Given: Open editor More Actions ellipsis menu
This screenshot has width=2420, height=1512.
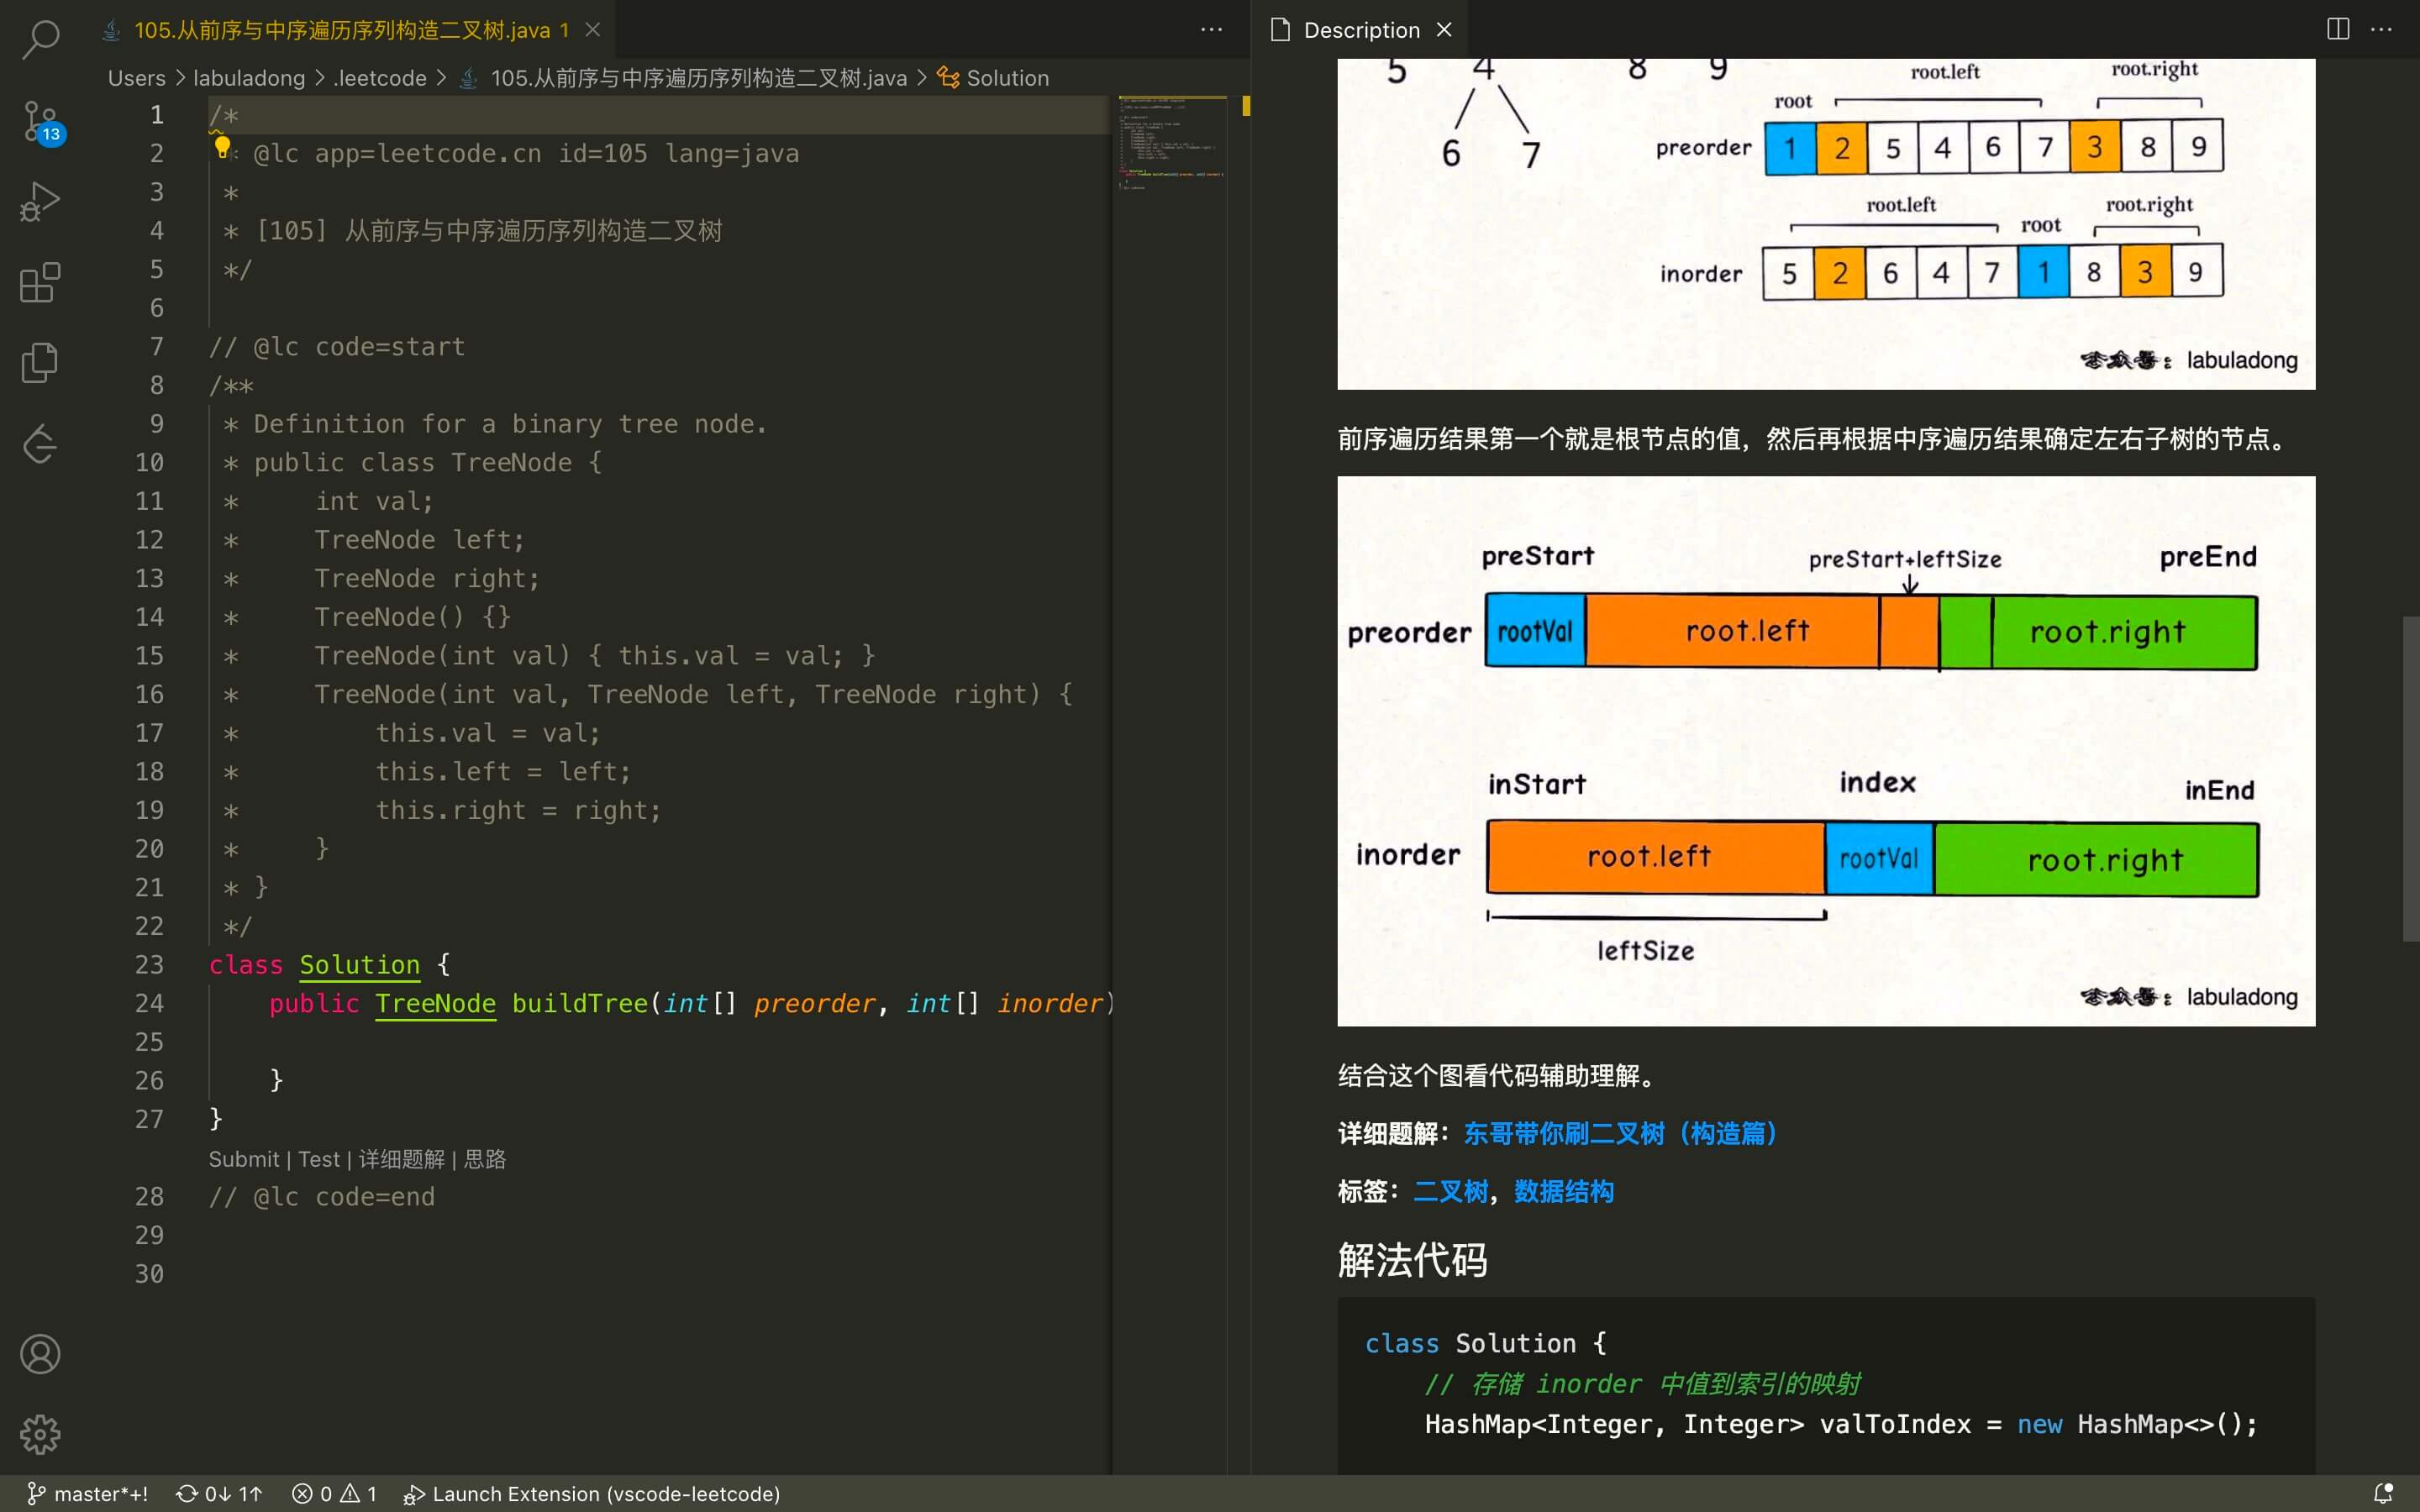Looking at the screenshot, I should pos(1211,29).
